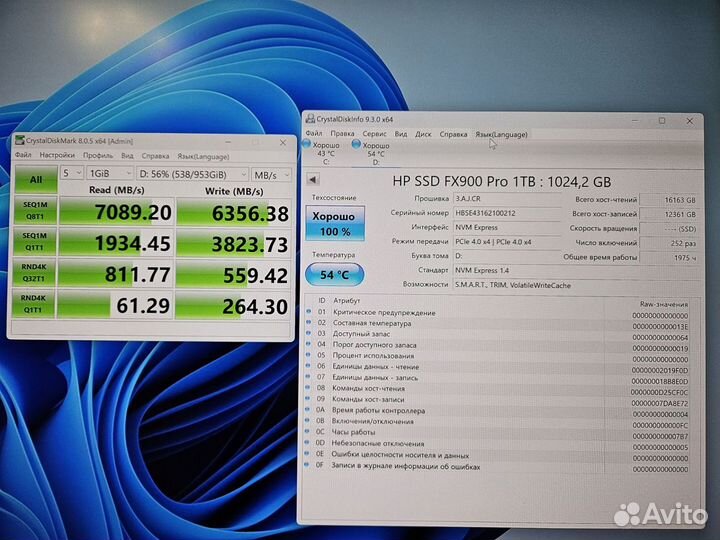Click the status dot for attribute 0C
Screen dimensions: 720x540
pos(308,432)
